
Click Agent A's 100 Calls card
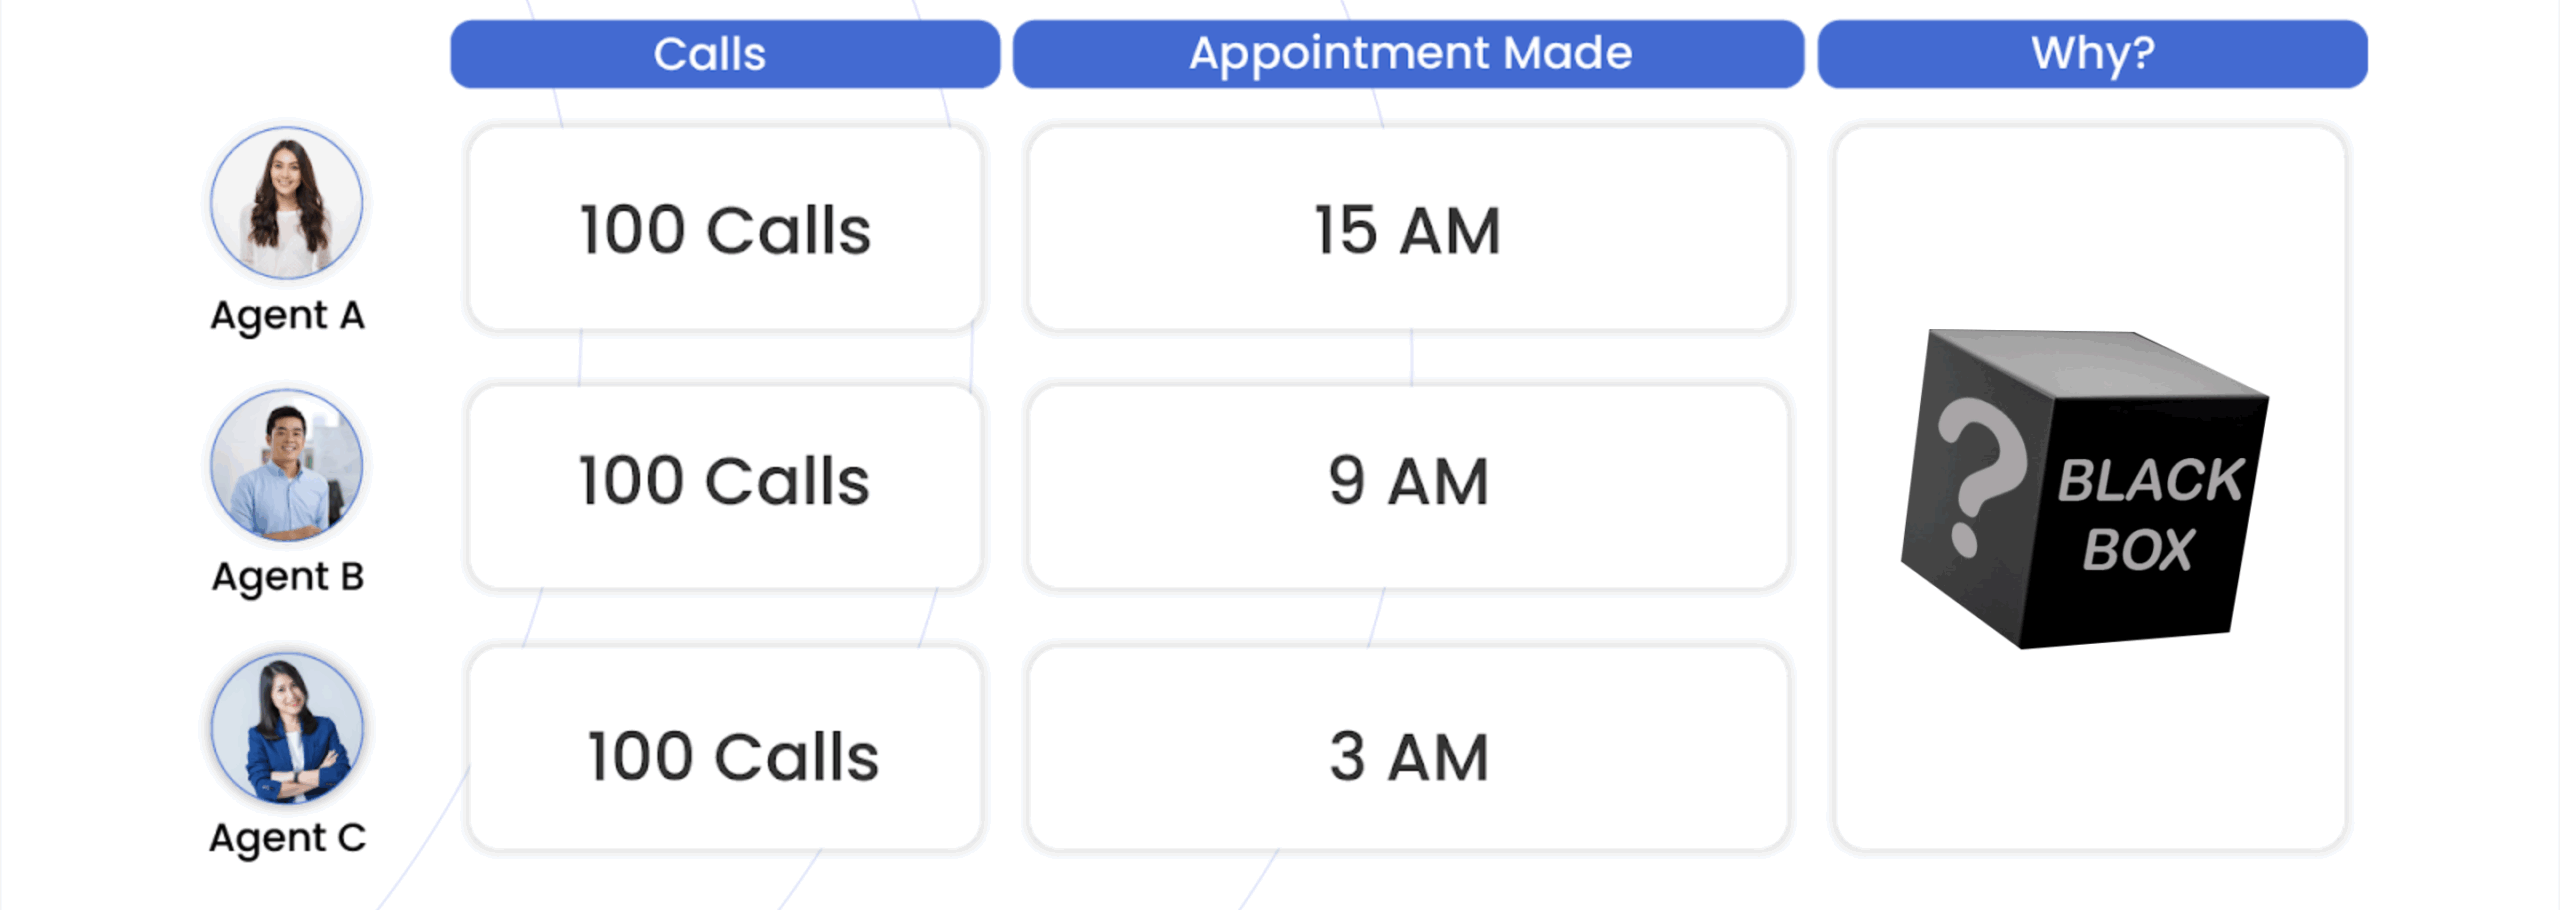point(725,228)
